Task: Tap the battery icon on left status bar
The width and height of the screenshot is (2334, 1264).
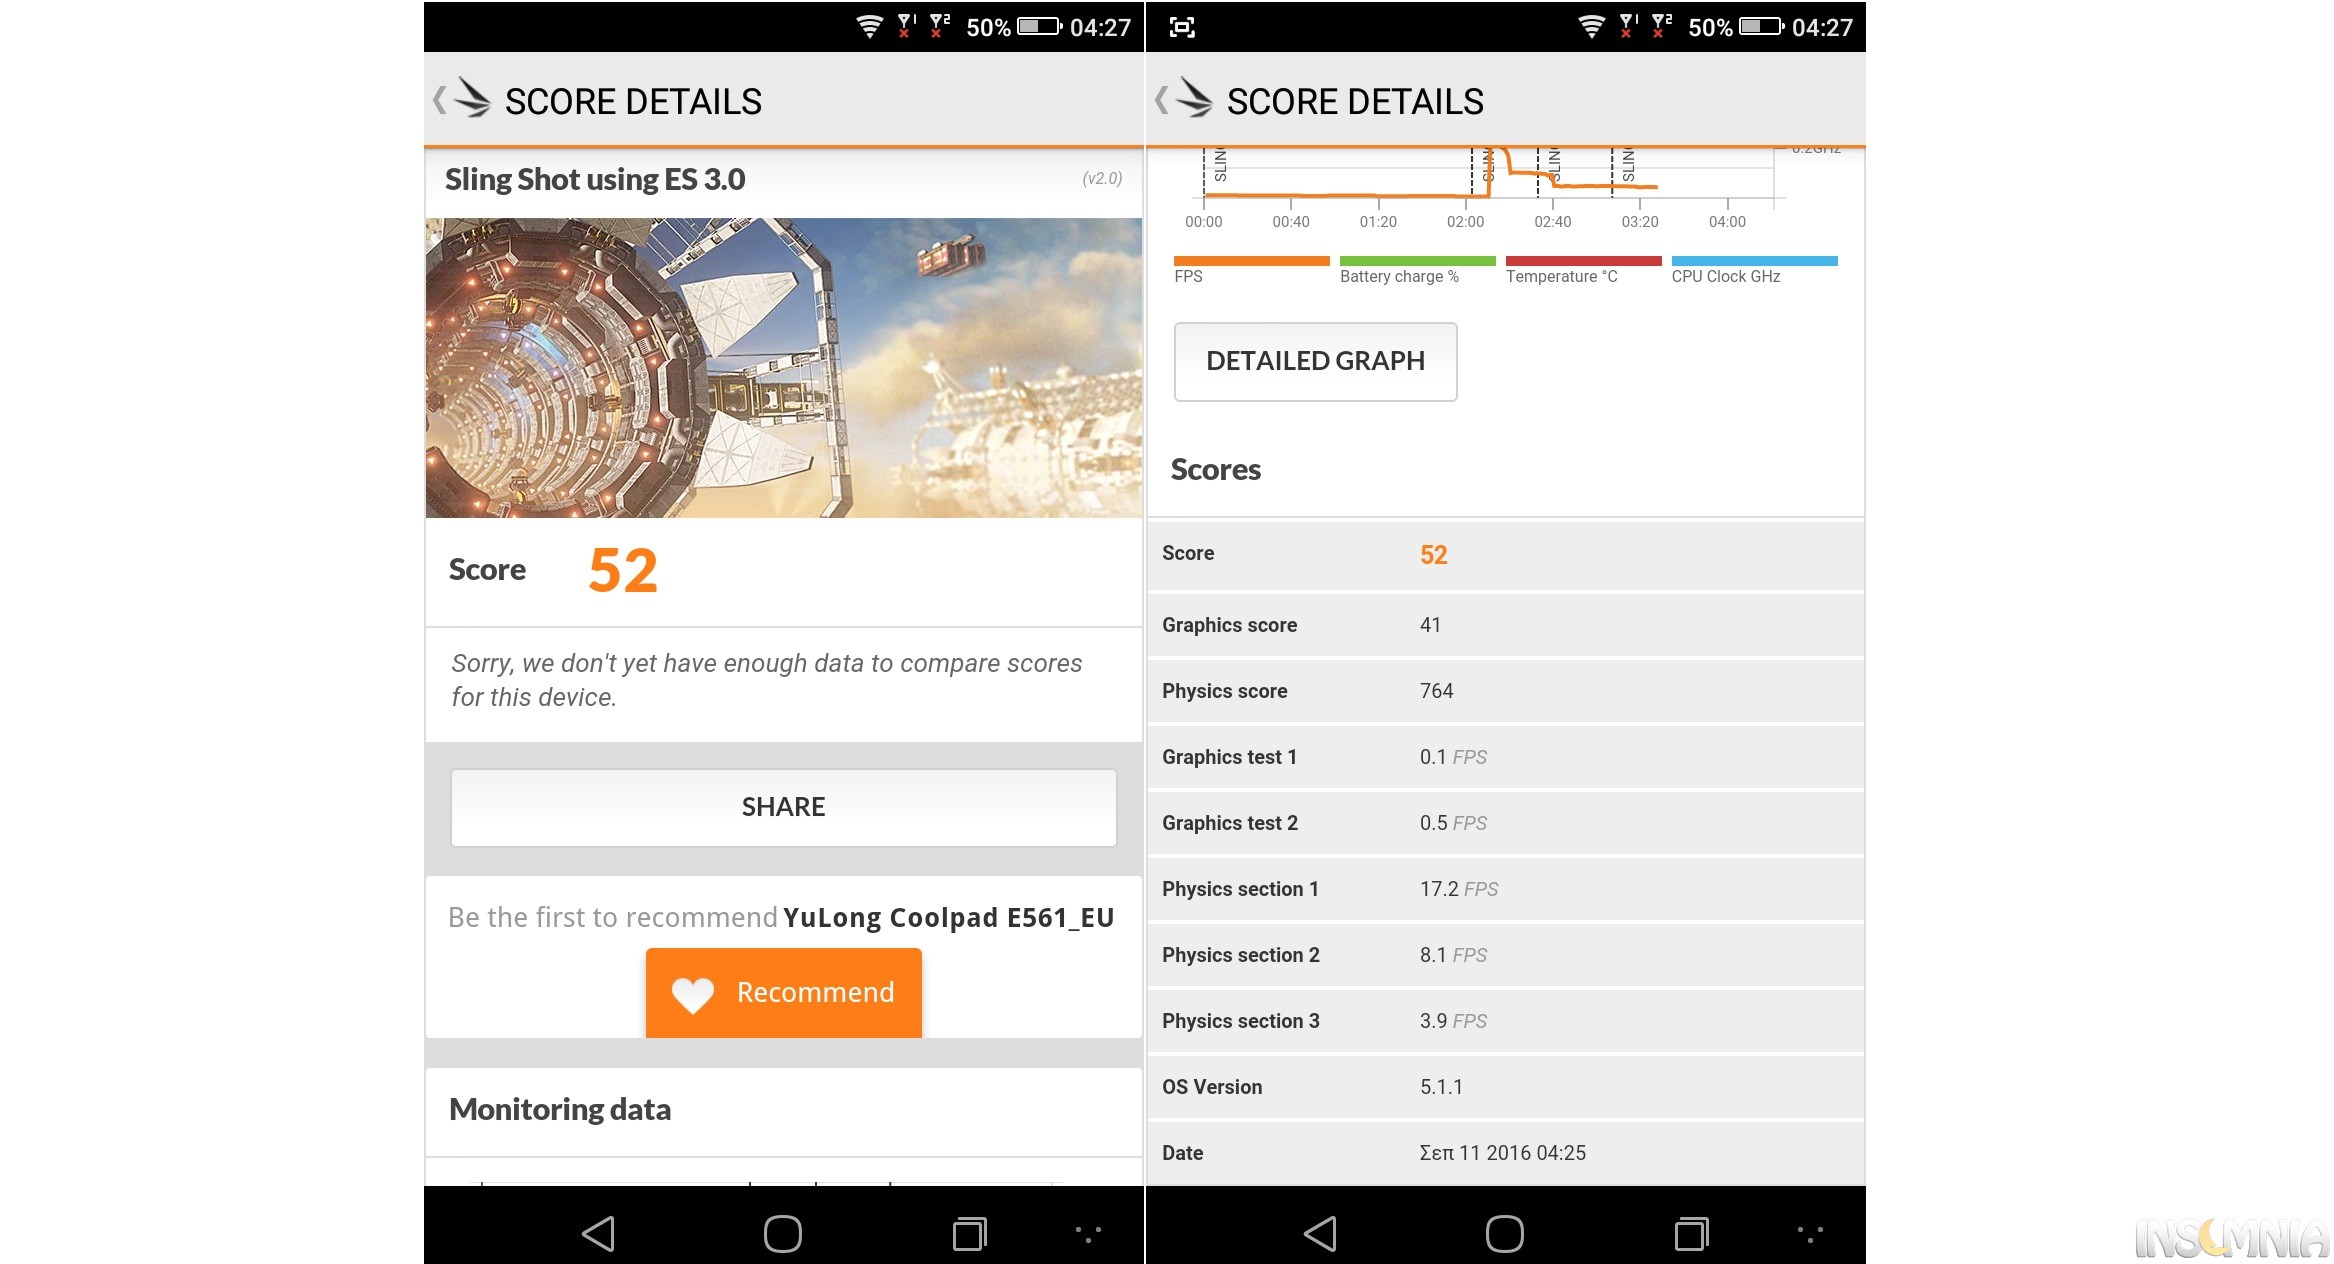Action: [1039, 27]
